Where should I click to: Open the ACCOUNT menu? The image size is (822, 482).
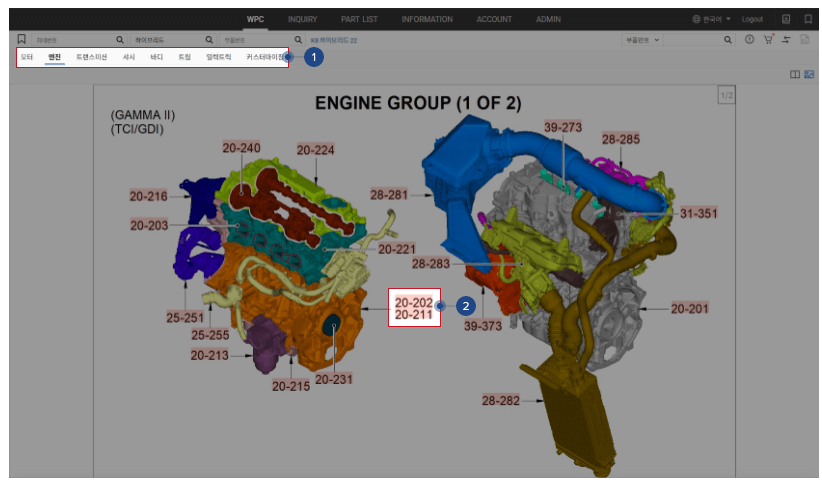pyautogui.click(x=494, y=19)
